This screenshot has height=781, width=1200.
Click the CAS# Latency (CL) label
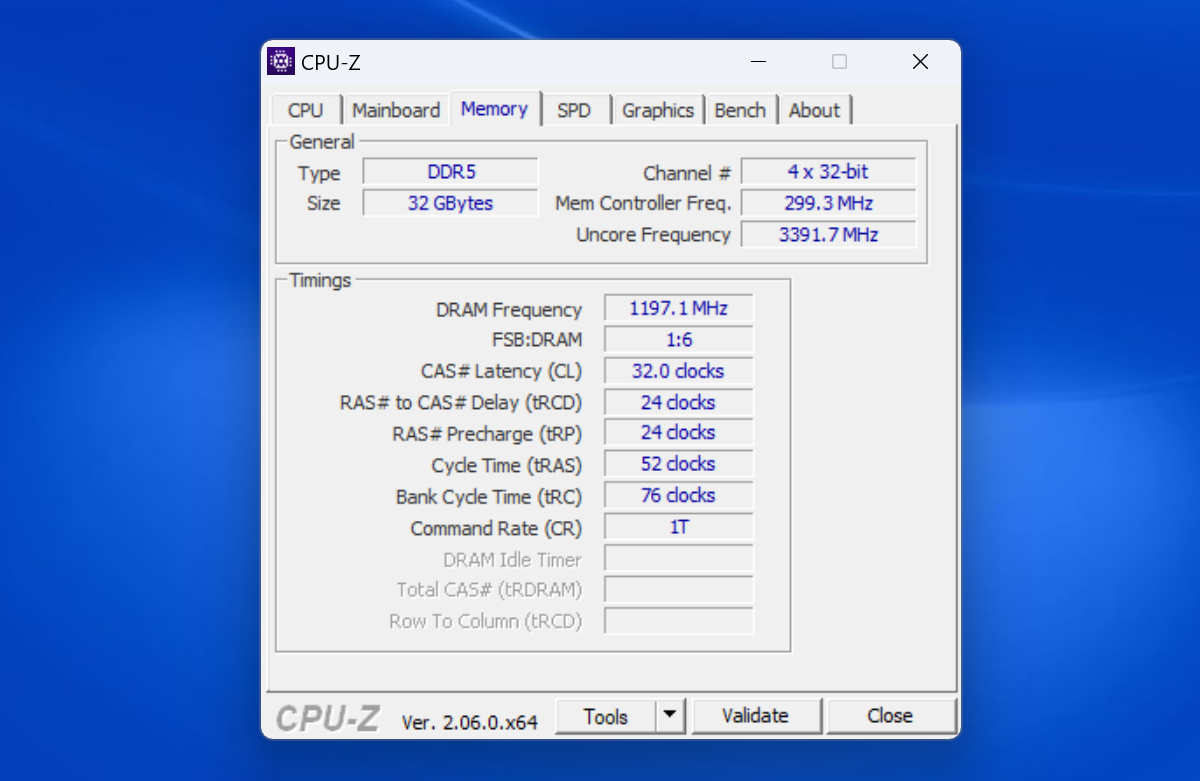point(501,371)
